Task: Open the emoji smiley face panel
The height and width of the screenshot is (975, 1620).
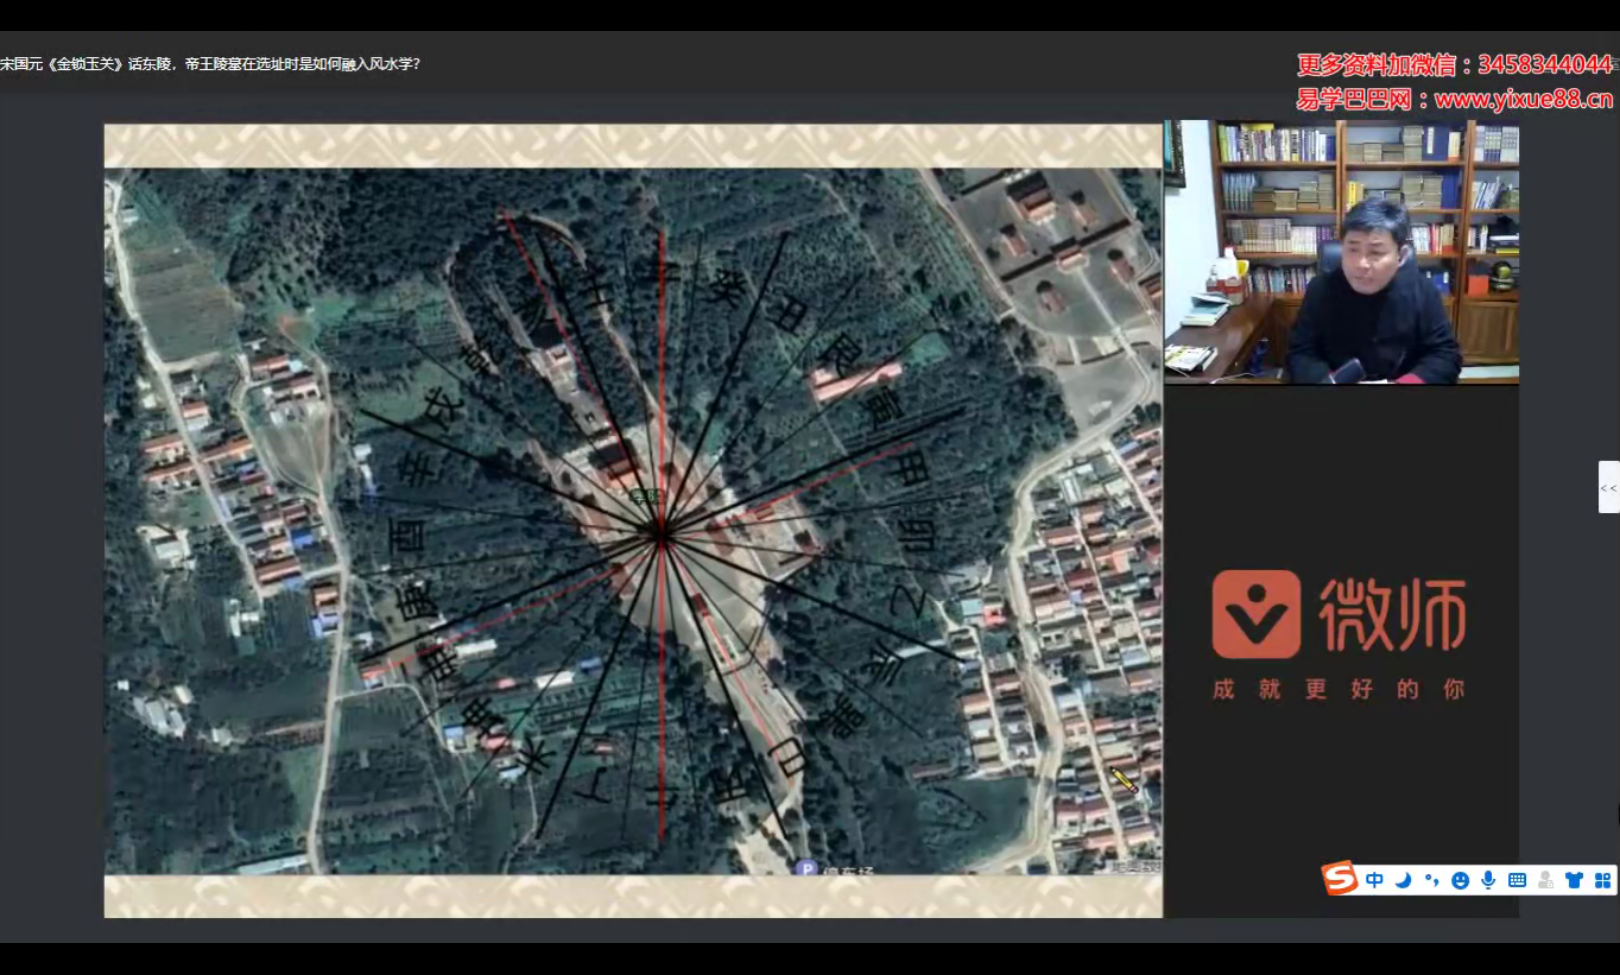Action: (x=1460, y=880)
